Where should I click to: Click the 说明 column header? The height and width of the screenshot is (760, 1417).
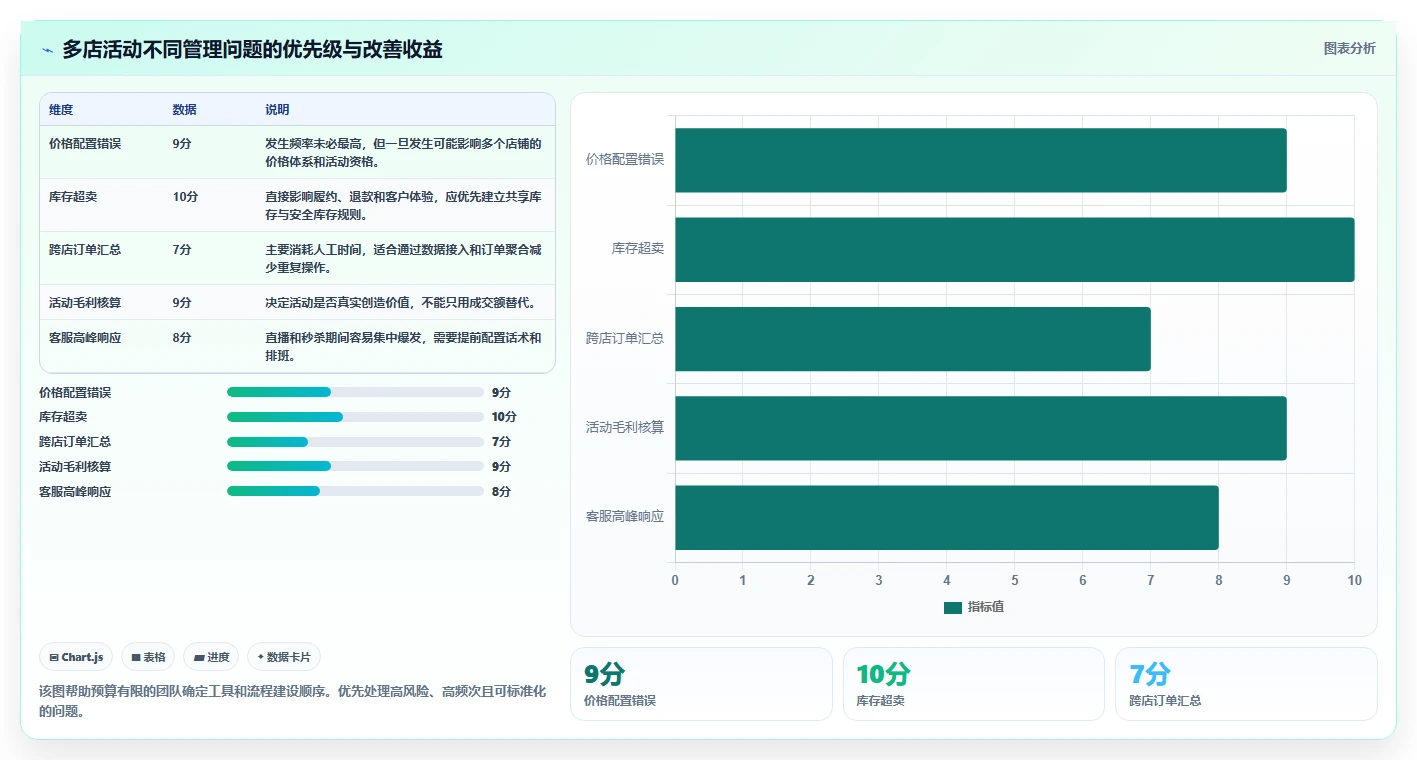tap(277, 110)
